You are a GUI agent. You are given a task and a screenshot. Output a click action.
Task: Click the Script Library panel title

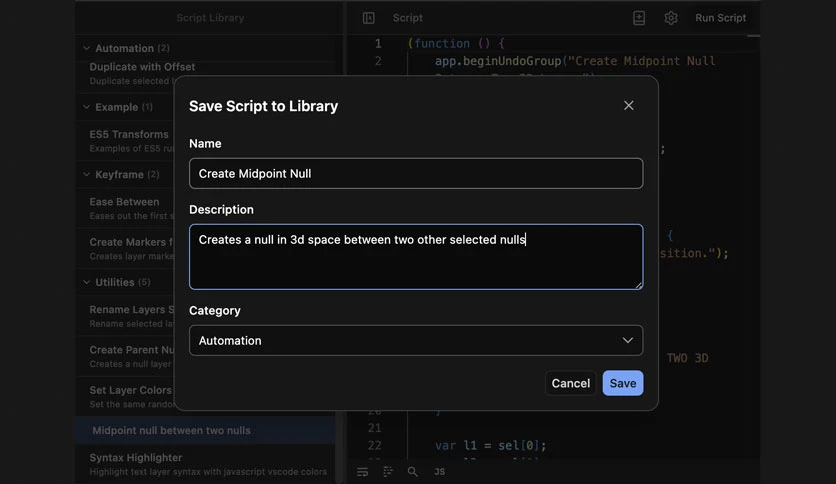point(210,18)
